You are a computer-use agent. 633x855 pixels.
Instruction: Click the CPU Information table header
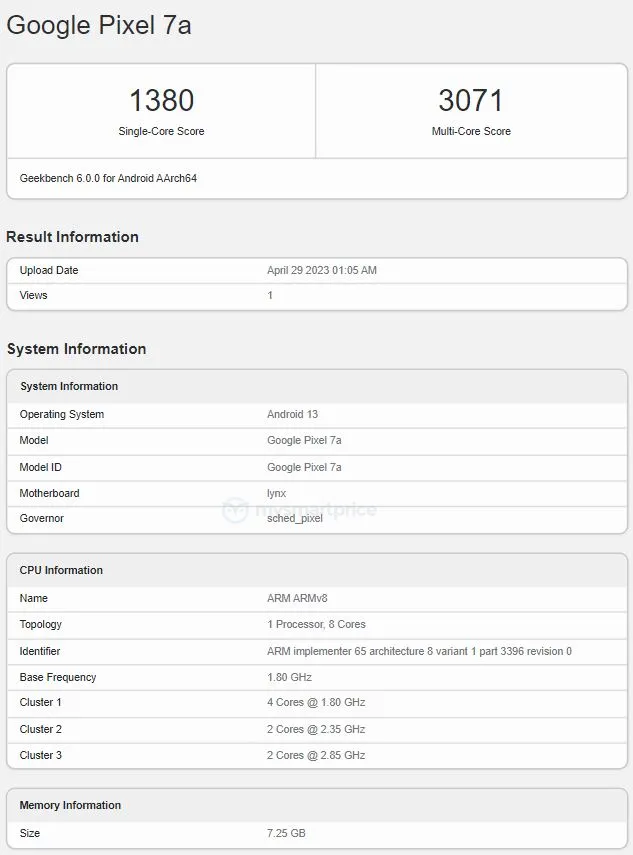click(61, 570)
